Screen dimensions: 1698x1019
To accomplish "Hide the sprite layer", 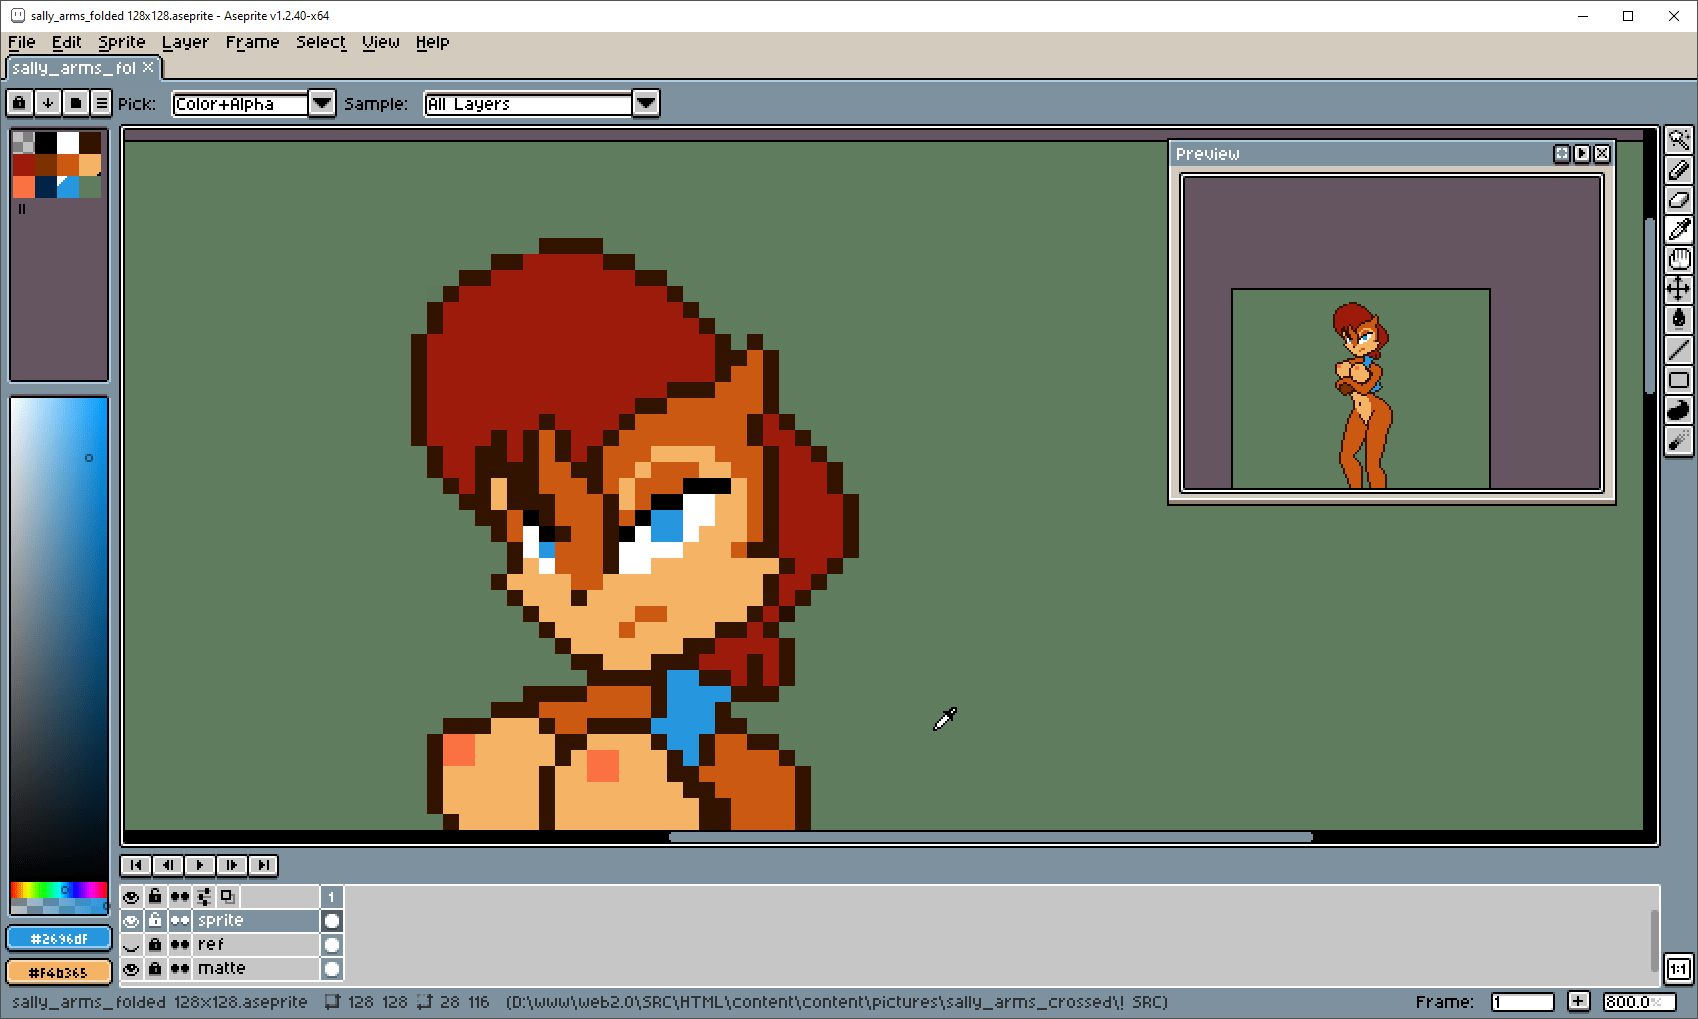I will point(131,921).
